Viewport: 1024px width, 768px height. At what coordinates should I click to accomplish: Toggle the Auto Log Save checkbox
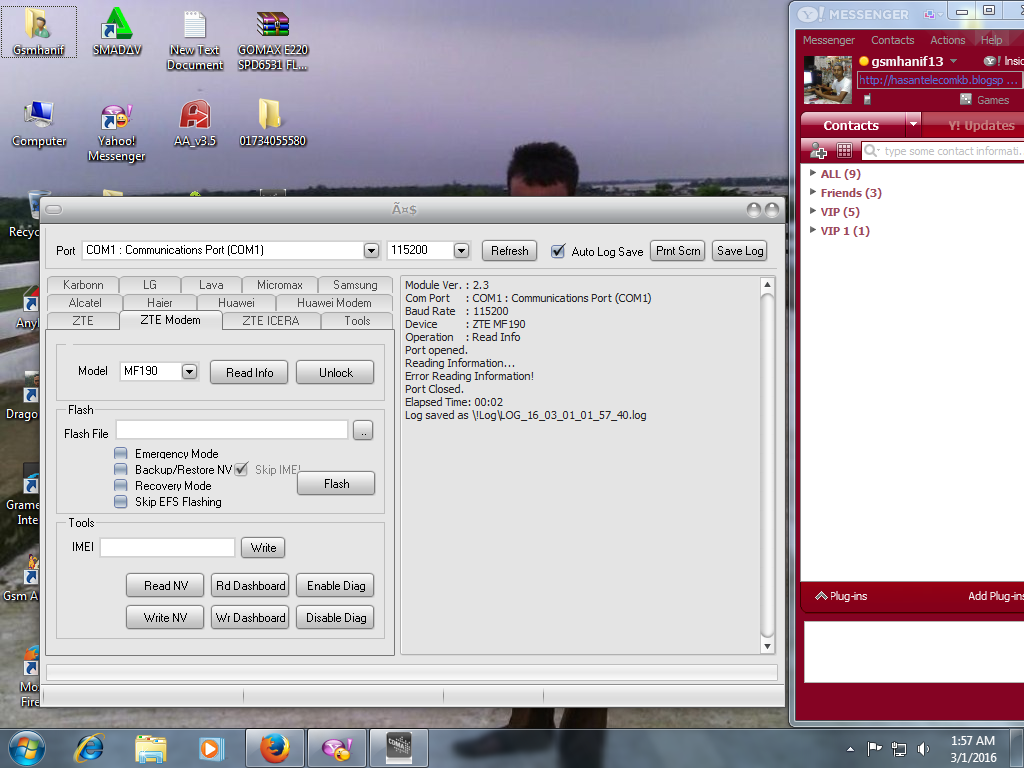click(558, 251)
